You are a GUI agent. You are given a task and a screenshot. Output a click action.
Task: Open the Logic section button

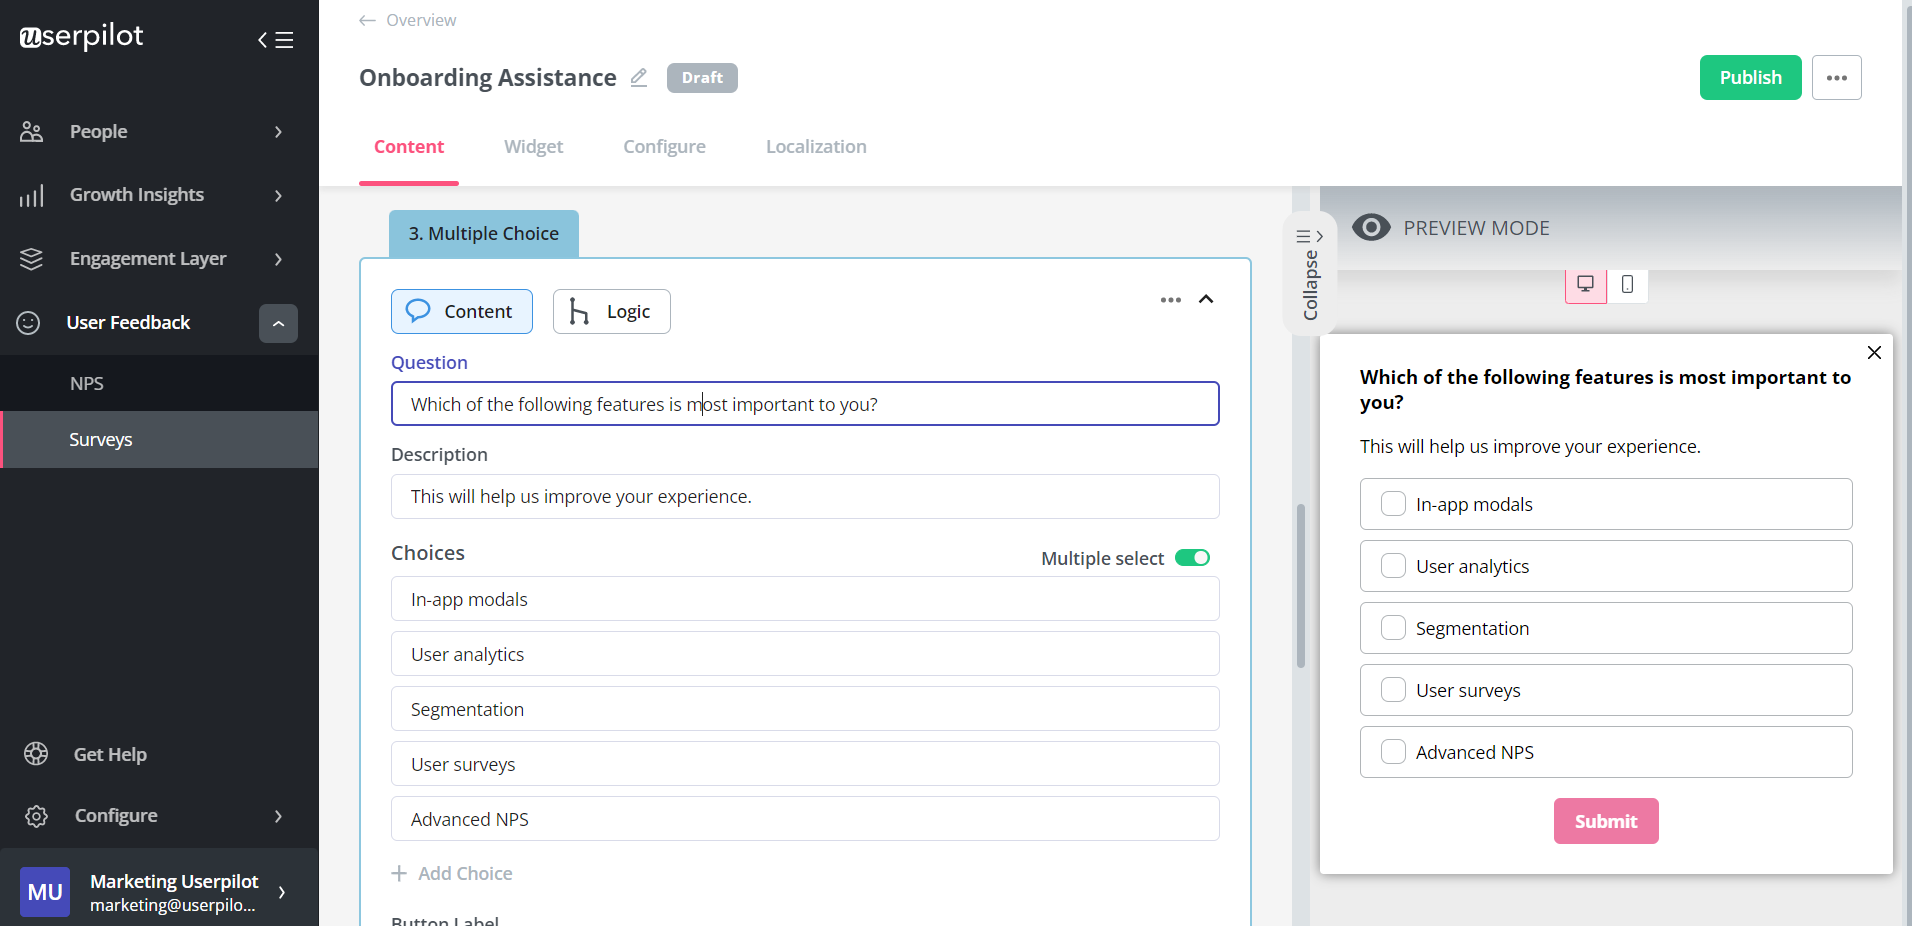point(612,312)
